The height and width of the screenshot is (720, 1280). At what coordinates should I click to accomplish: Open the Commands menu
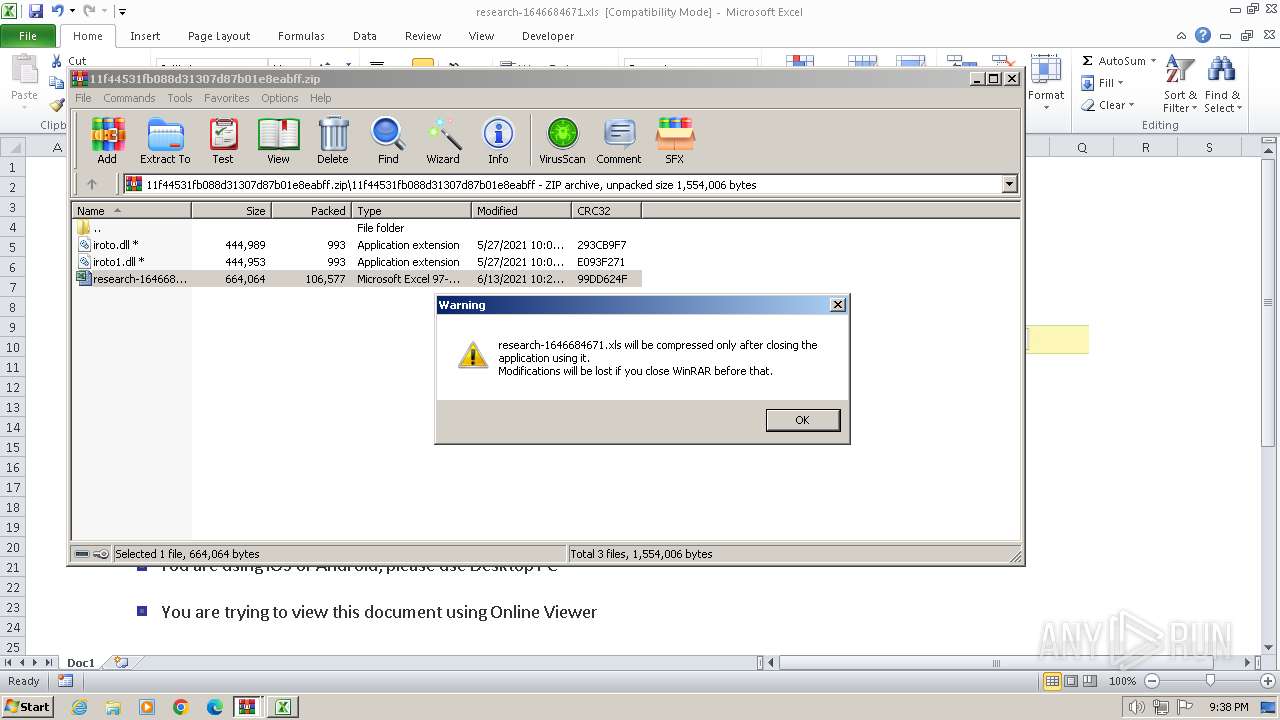[x=129, y=98]
